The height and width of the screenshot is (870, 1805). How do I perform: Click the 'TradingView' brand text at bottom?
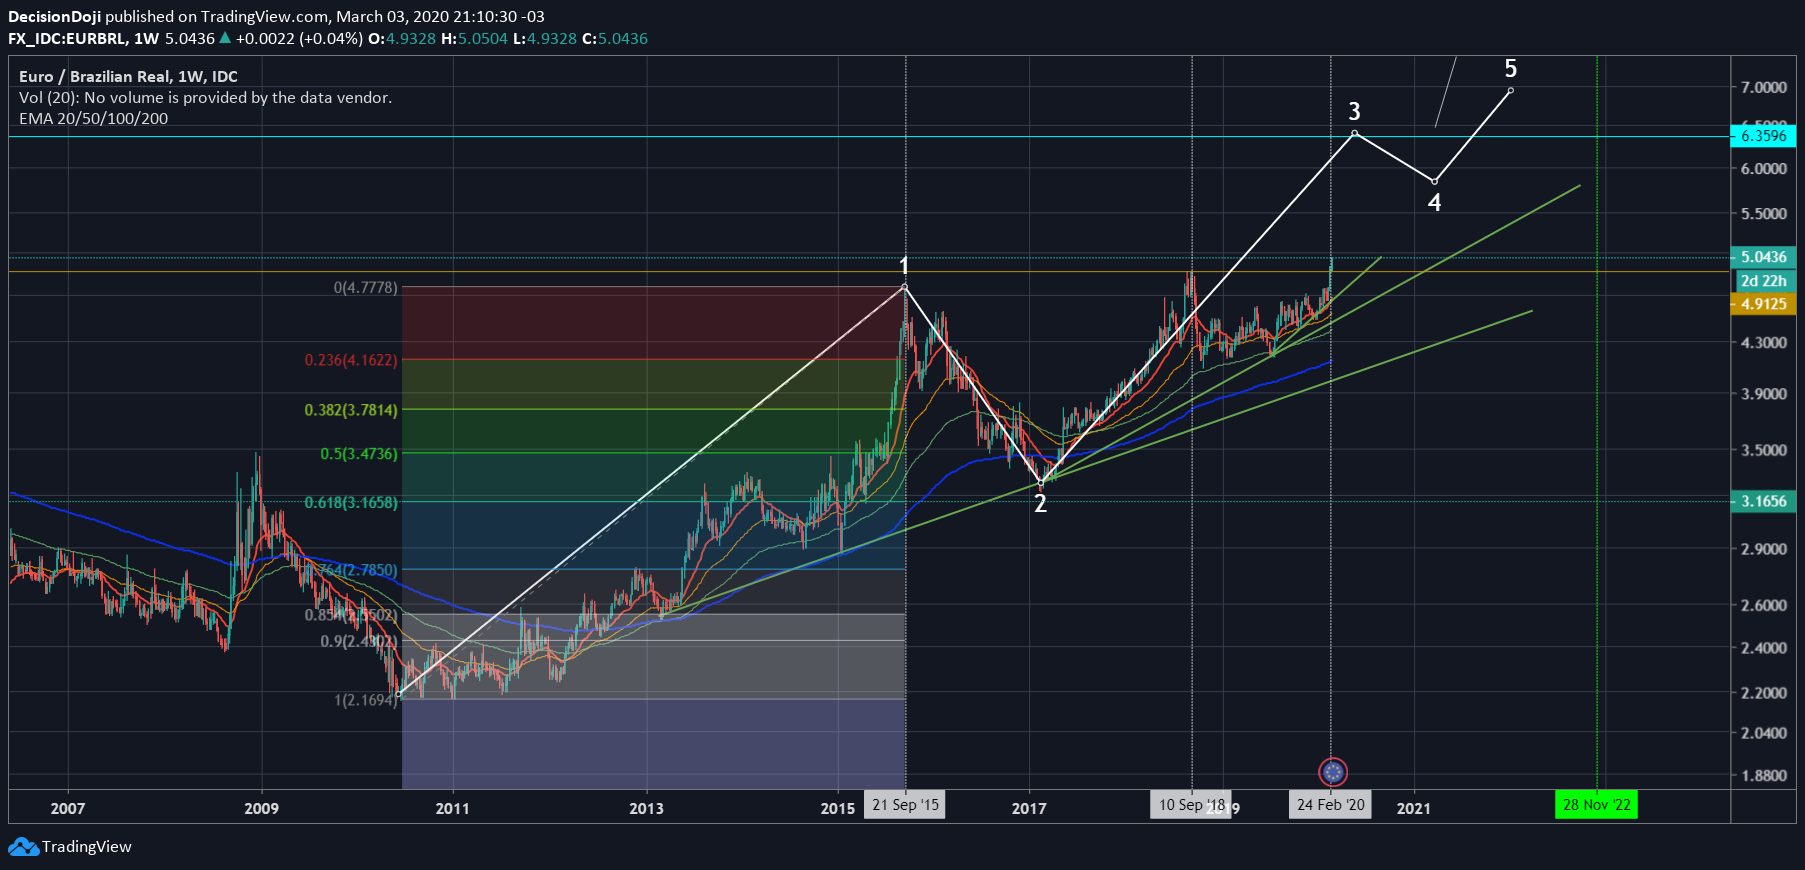[87, 847]
